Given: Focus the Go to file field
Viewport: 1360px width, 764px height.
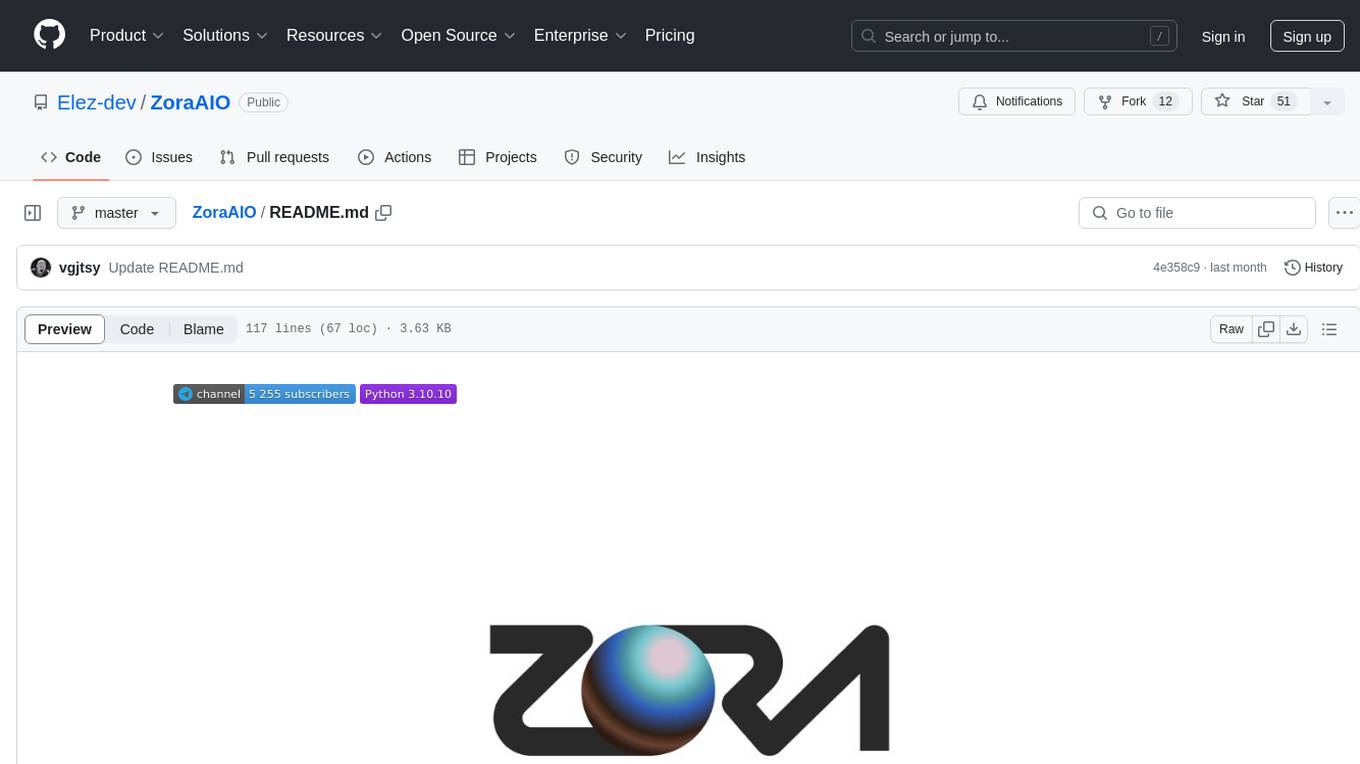Looking at the screenshot, I should pyautogui.click(x=1197, y=213).
